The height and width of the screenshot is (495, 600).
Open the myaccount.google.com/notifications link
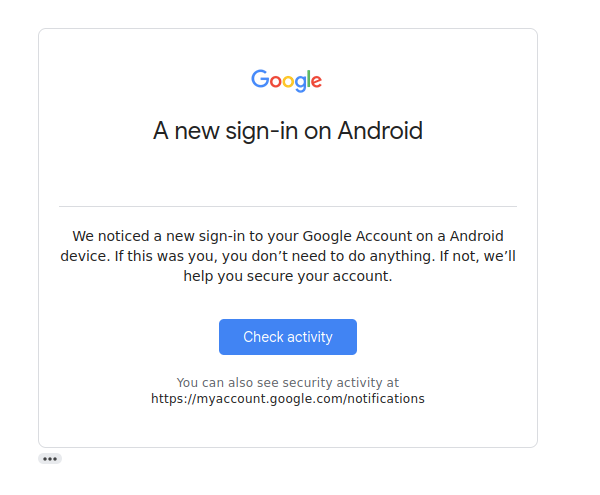[x=288, y=399]
